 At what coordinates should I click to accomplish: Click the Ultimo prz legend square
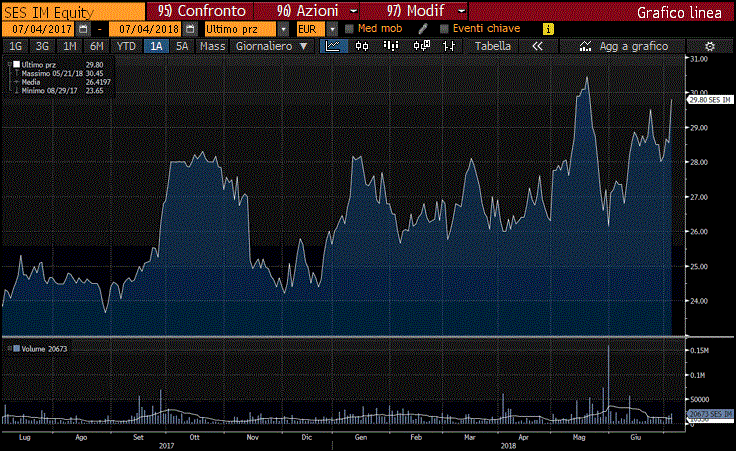(x=15, y=64)
